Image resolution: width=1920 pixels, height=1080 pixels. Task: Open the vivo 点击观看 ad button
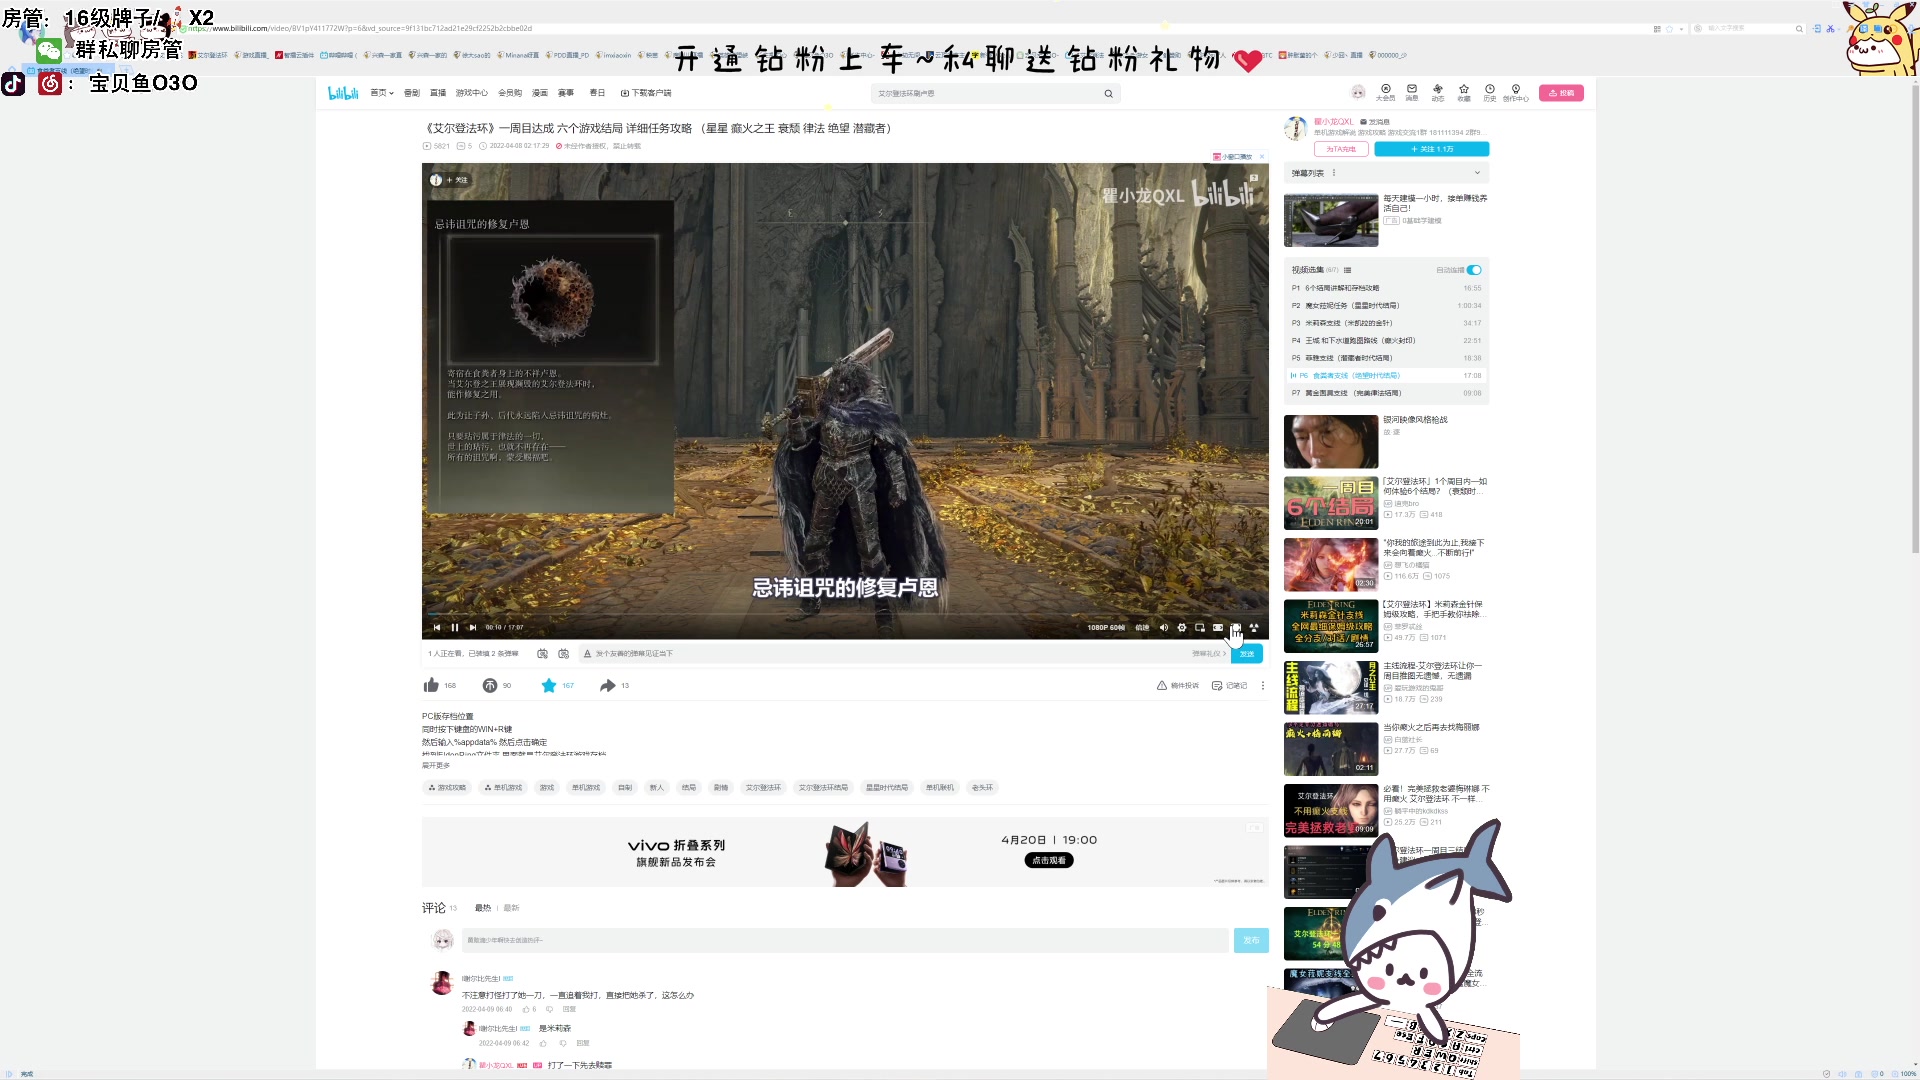coord(1049,861)
